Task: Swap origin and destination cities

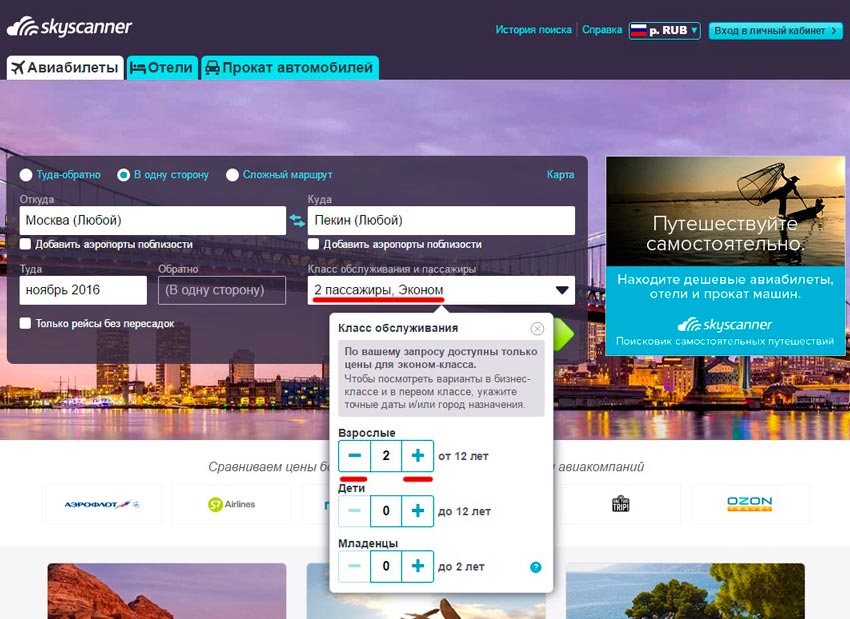Action: [x=297, y=220]
